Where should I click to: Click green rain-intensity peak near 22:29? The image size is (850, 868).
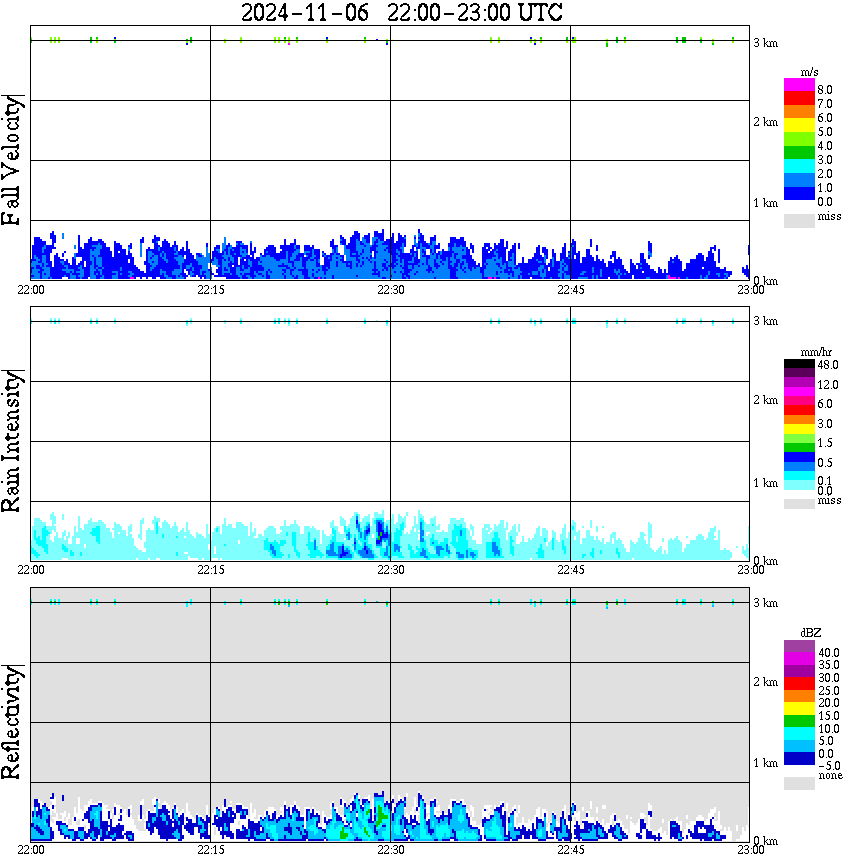tap(379, 536)
